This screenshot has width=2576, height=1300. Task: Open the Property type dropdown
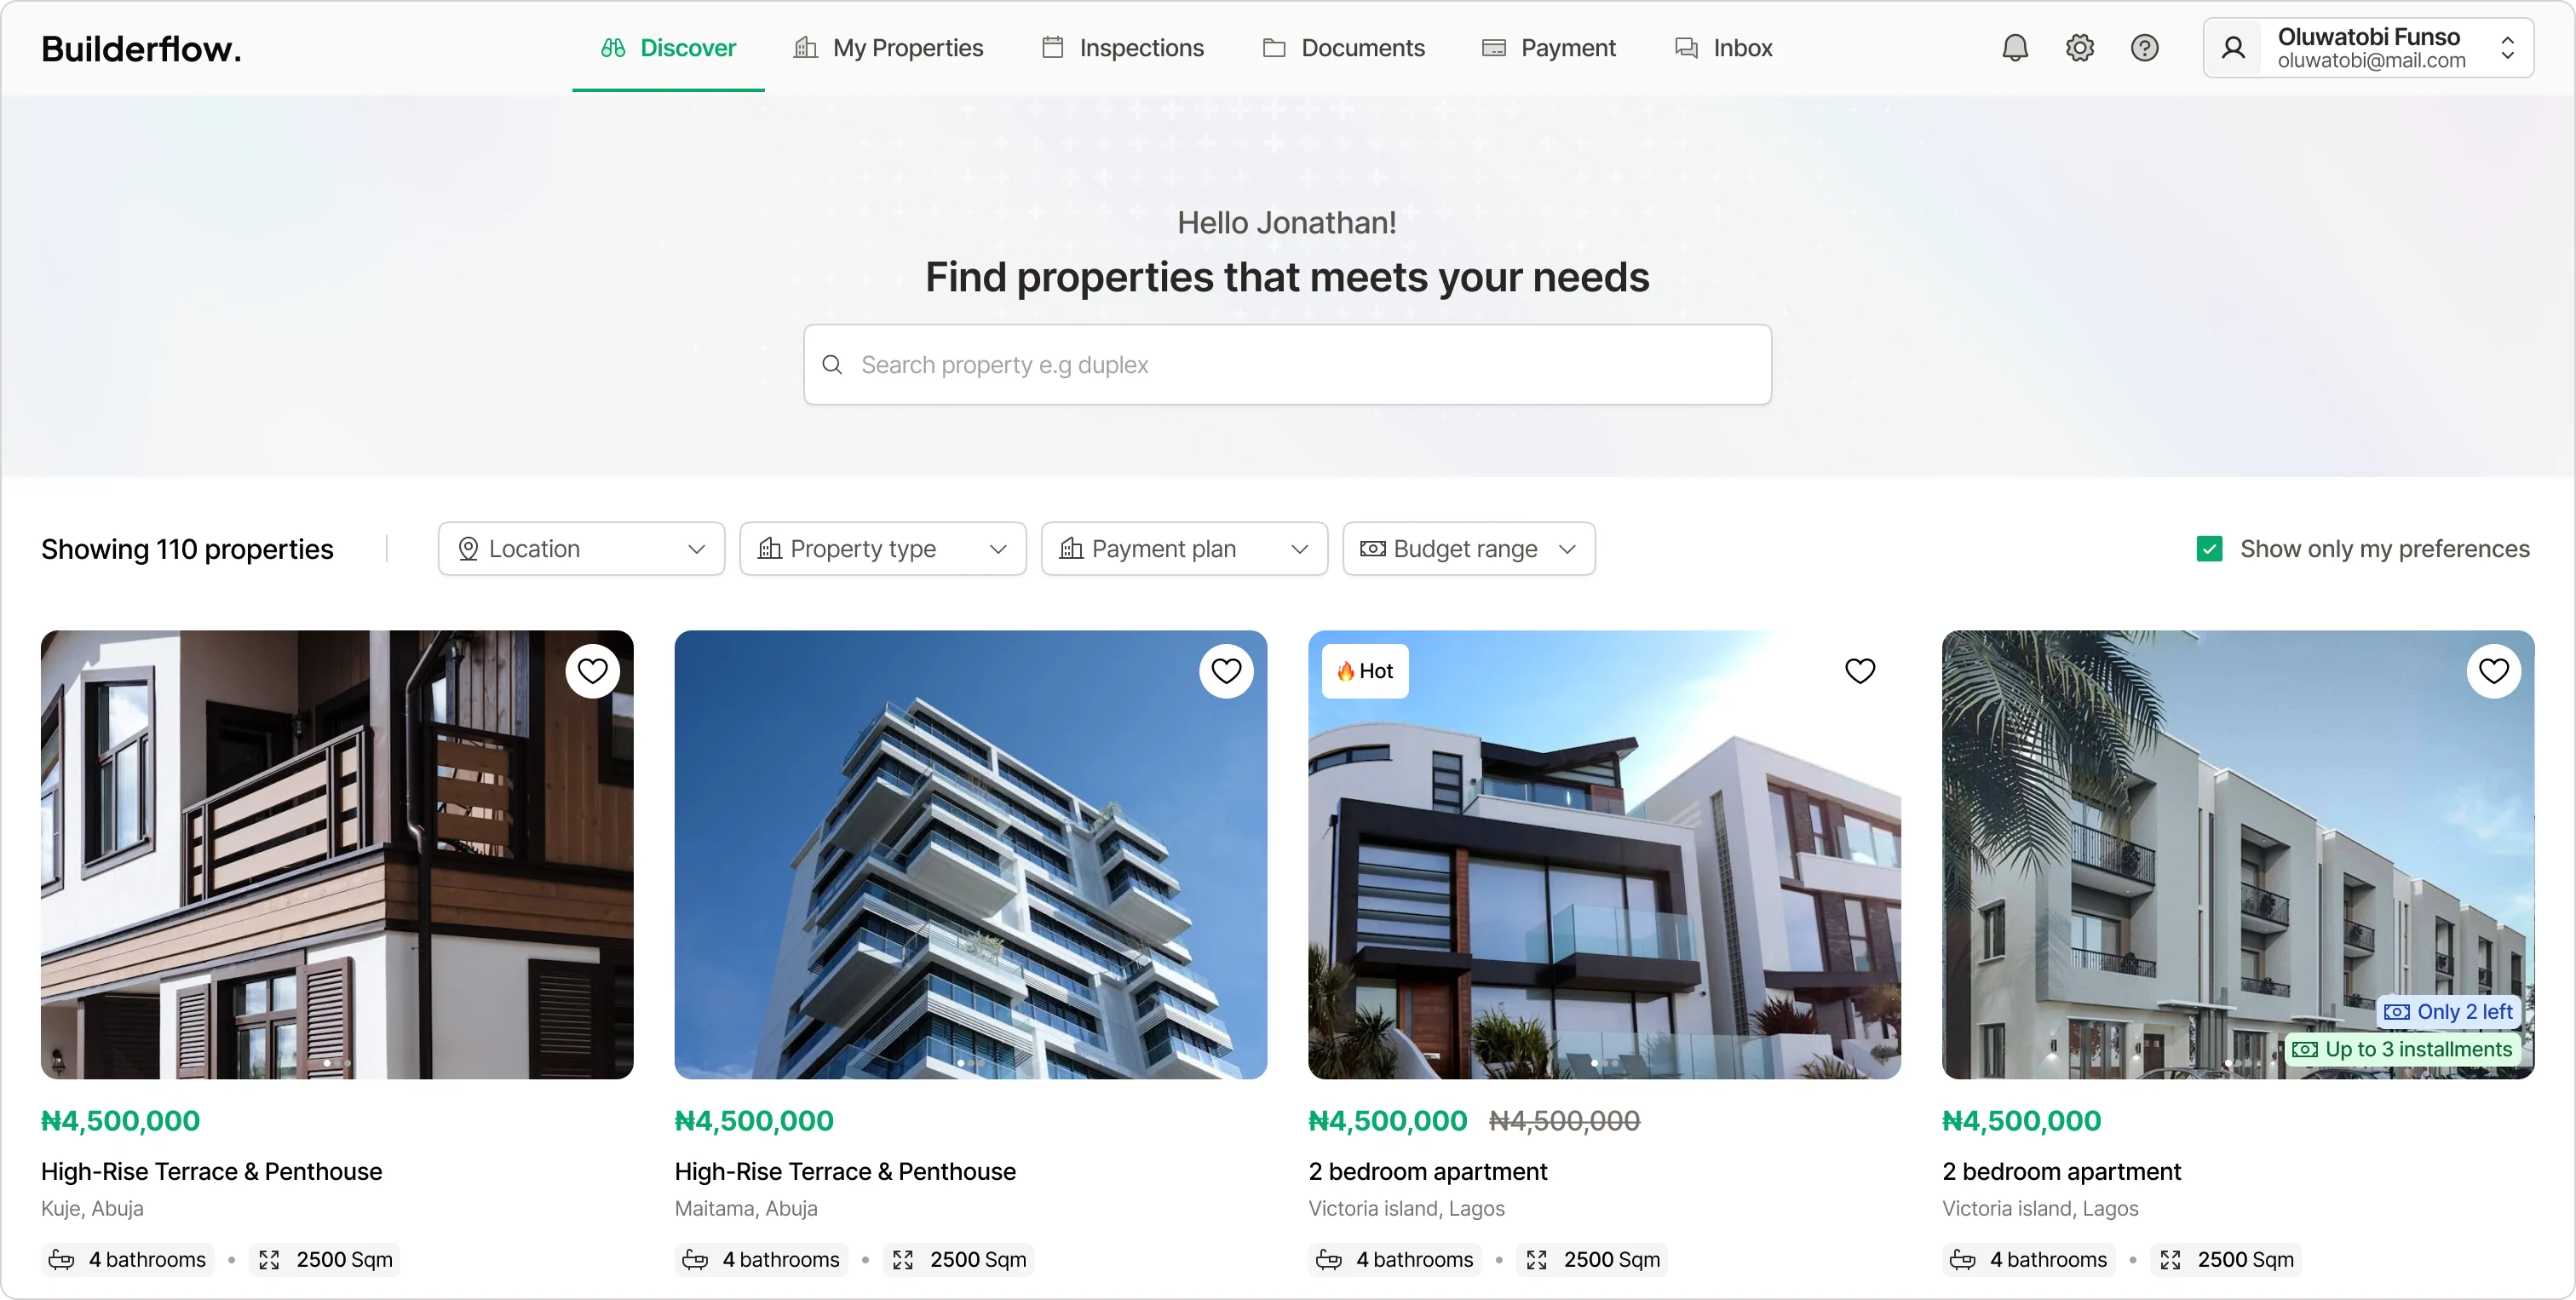click(883, 549)
